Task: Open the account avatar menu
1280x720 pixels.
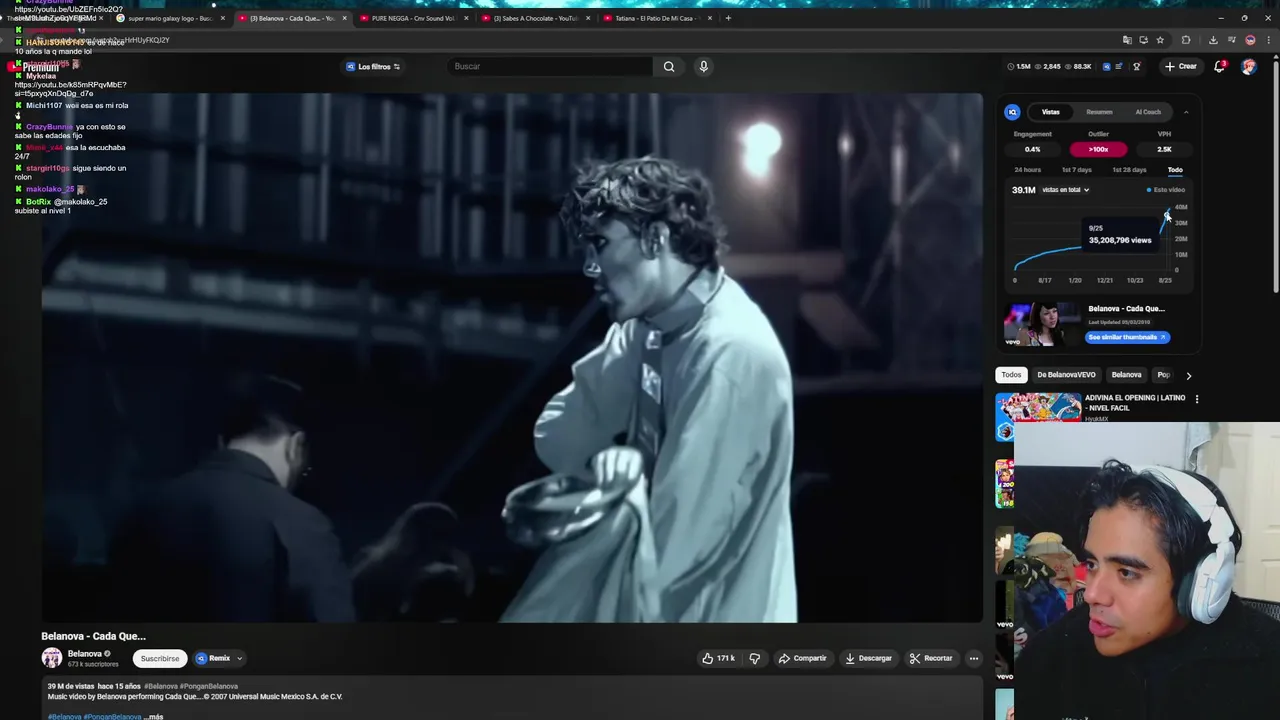Action: 1249,66
